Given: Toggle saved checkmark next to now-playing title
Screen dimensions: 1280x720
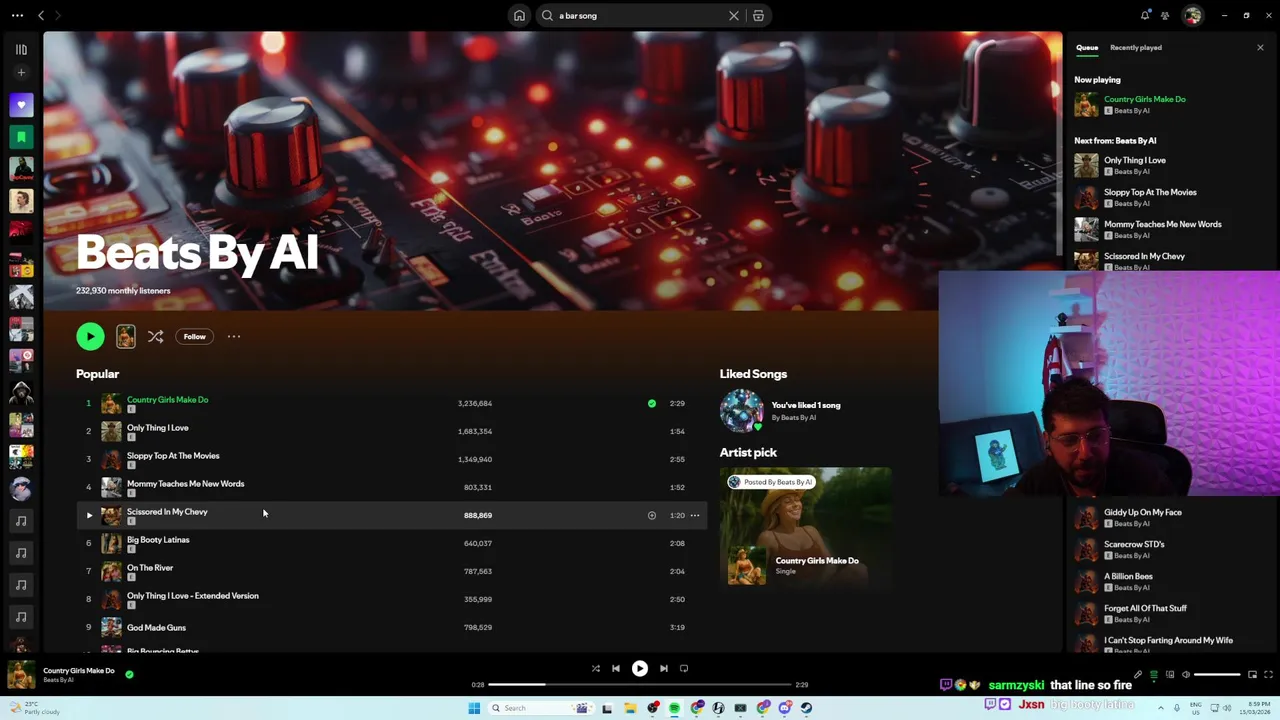Looking at the screenshot, I should [x=129, y=675].
